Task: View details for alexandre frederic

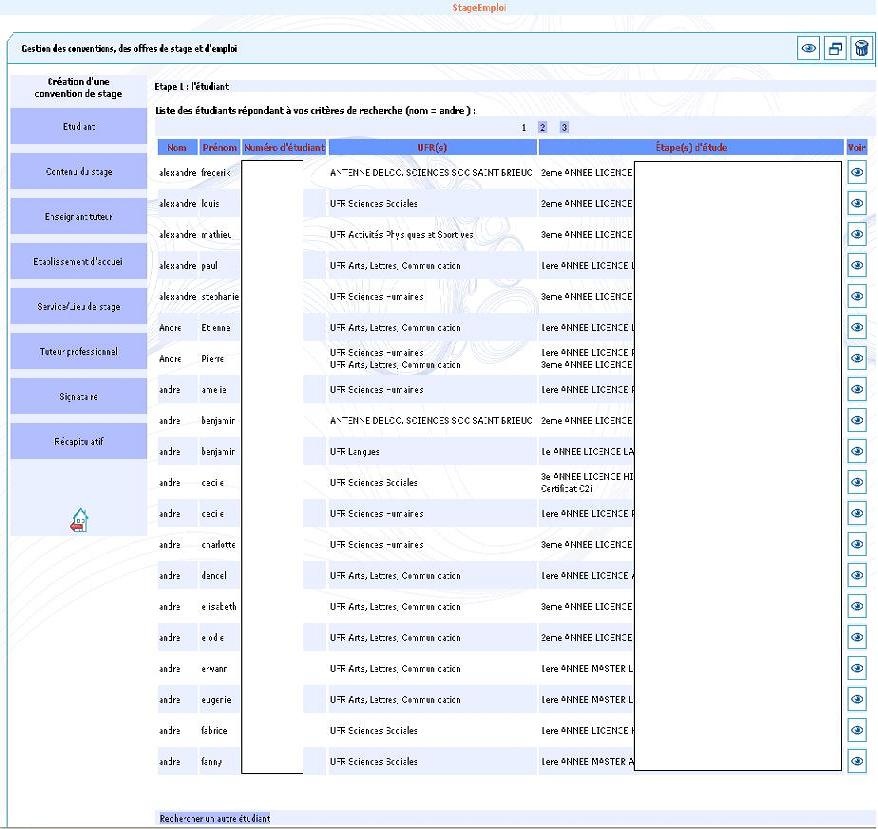Action: click(x=857, y=172)
